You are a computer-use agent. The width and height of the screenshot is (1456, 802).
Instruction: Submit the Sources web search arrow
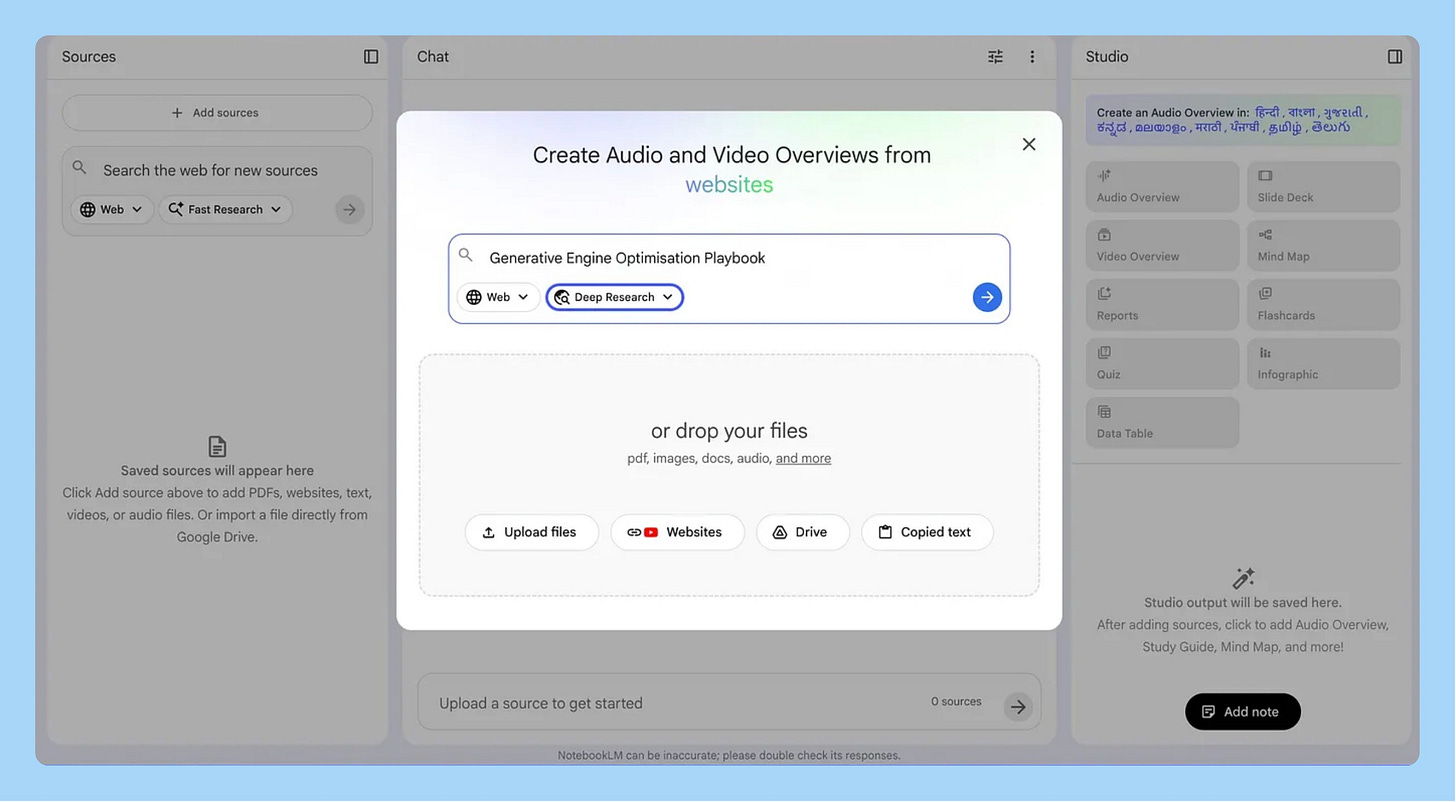[x=349, y=210]
